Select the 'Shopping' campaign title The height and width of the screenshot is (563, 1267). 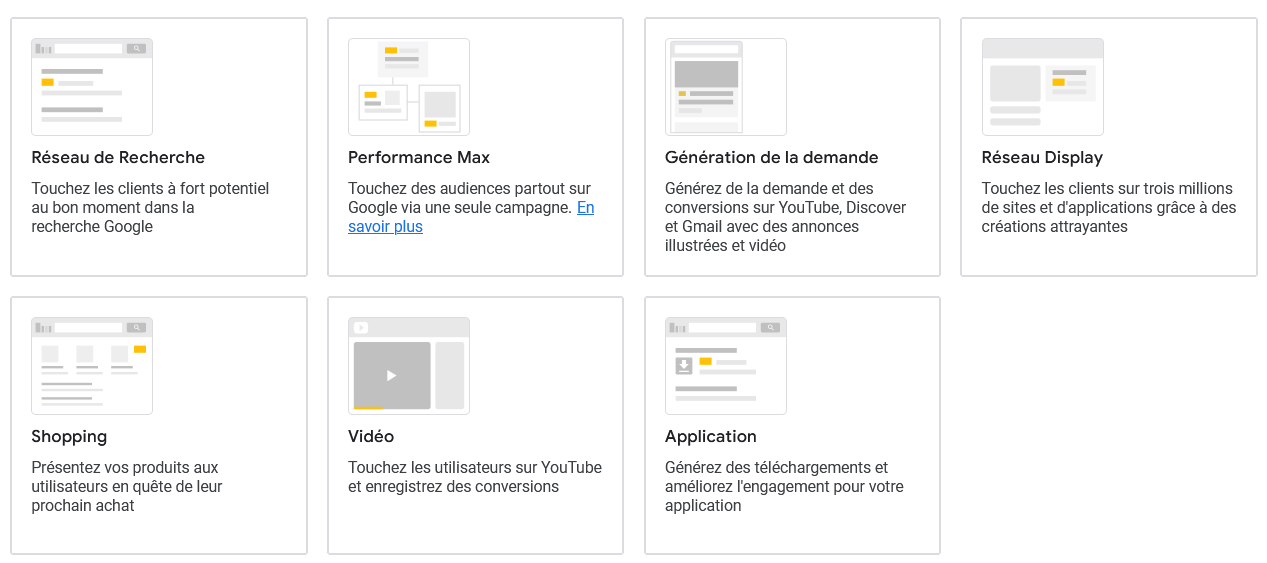pos(69,436)
